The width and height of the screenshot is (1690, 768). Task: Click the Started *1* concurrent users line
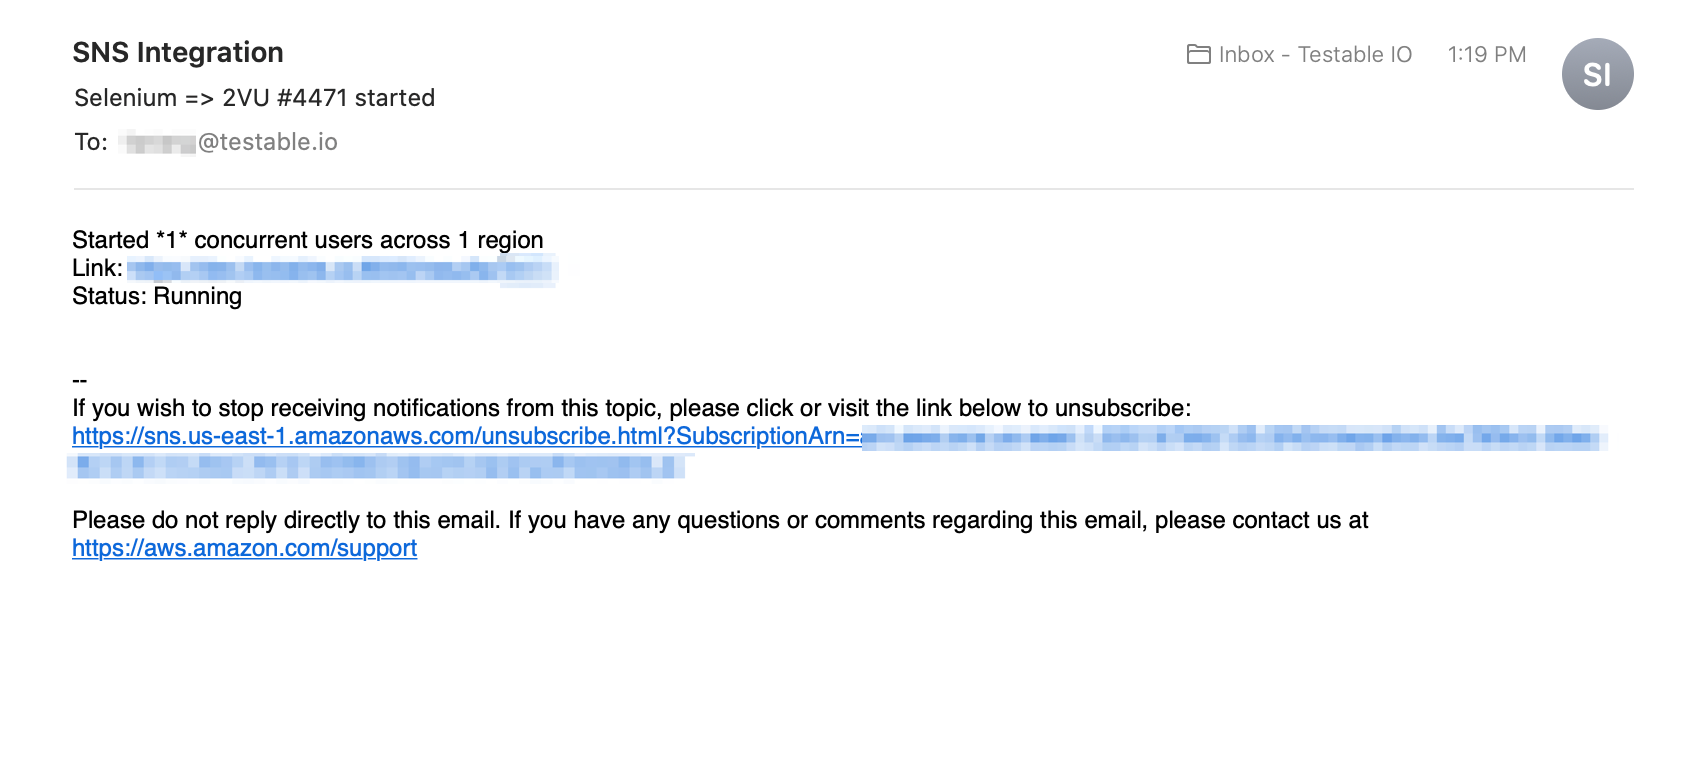tap(308, 240)
